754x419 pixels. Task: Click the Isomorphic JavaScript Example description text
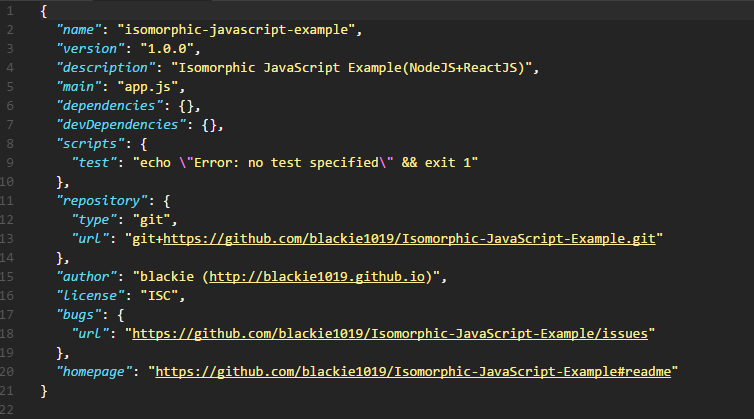click(355, 68)
